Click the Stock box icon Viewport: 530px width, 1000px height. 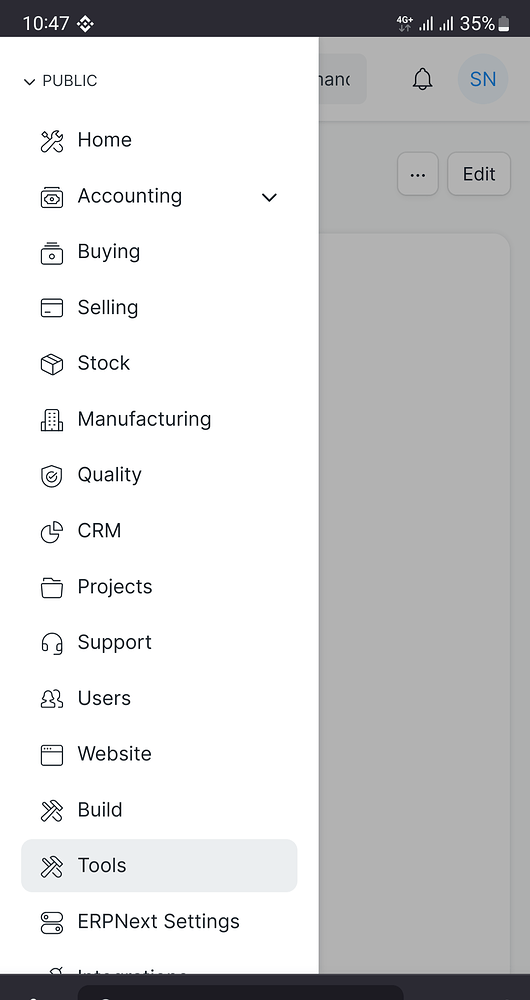tap(52, 364)
